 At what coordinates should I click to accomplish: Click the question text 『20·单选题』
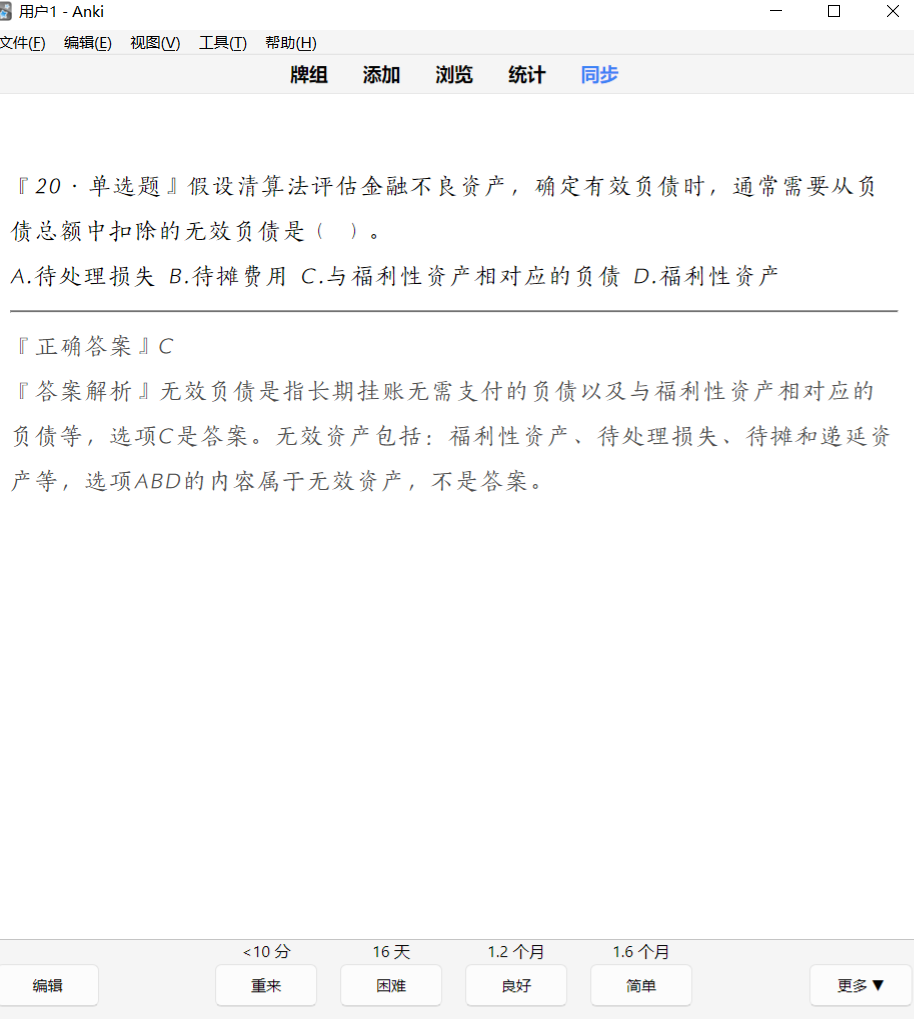[98, 187]
